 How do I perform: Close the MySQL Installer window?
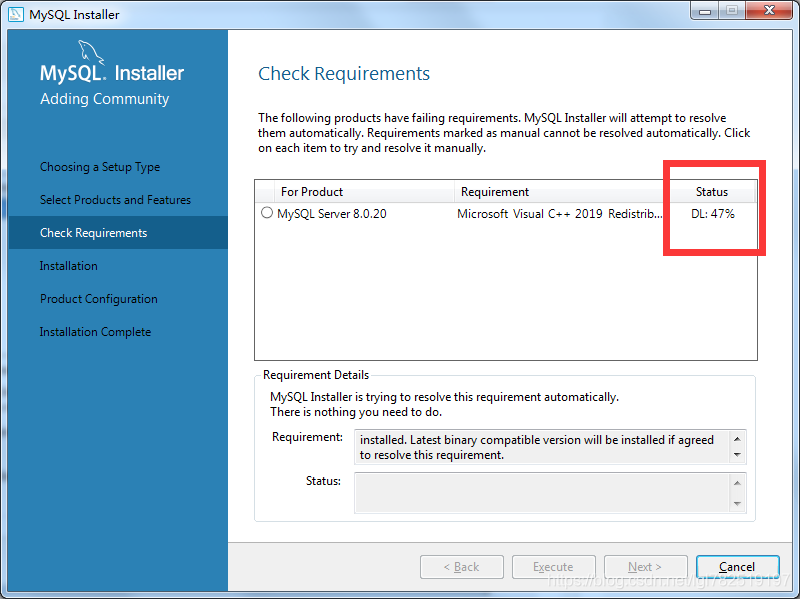(x=769, y=11)
